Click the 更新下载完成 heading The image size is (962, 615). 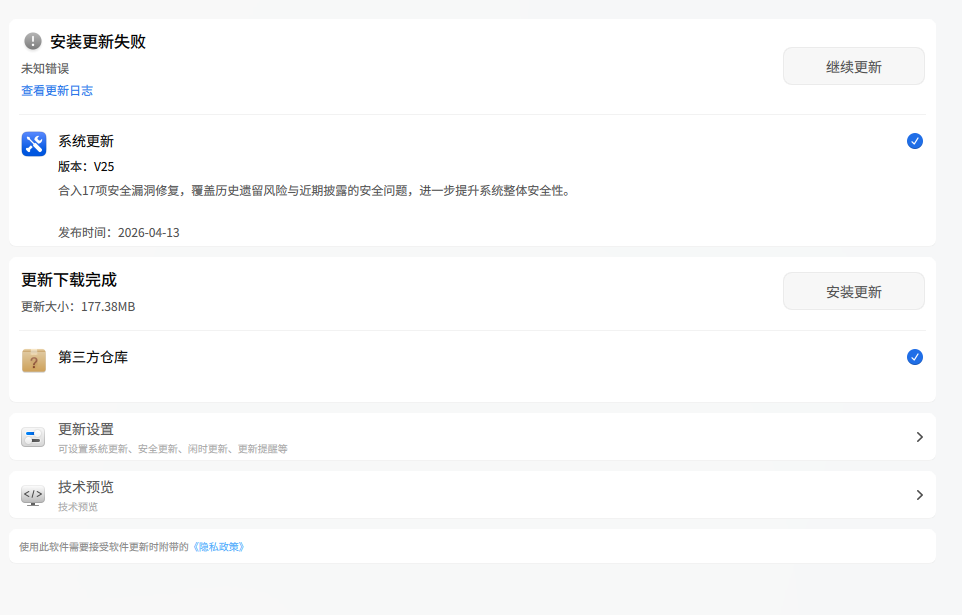click(x=69, y=280)
